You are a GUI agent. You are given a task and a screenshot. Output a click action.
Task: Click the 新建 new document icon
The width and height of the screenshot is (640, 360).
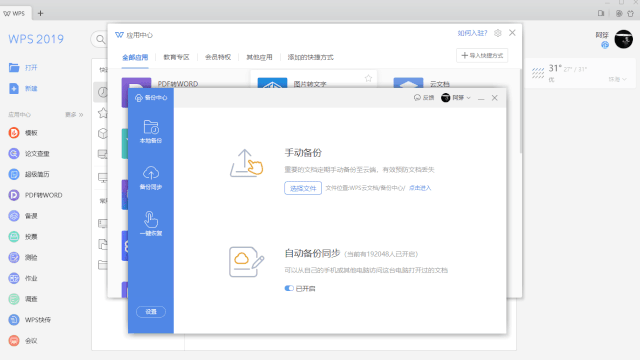click(x=14, y=88)
